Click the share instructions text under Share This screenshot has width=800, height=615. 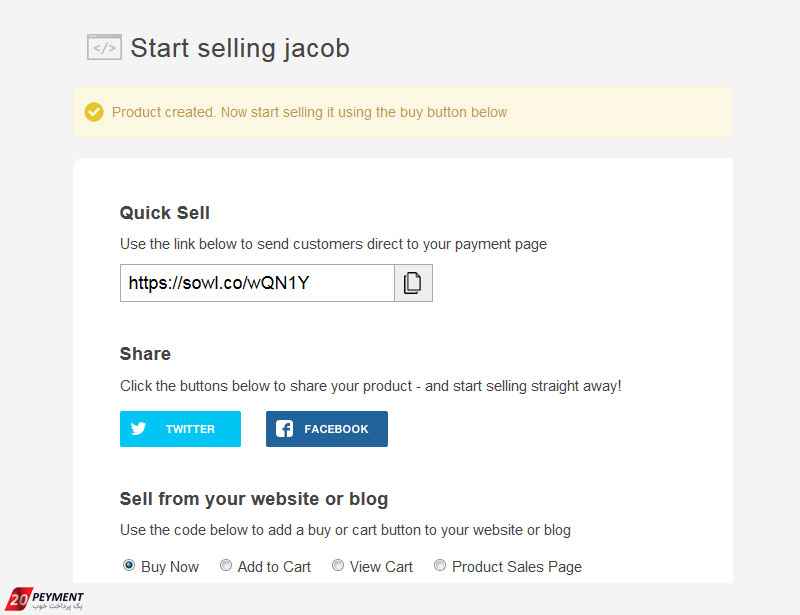[x=371, y=386]
